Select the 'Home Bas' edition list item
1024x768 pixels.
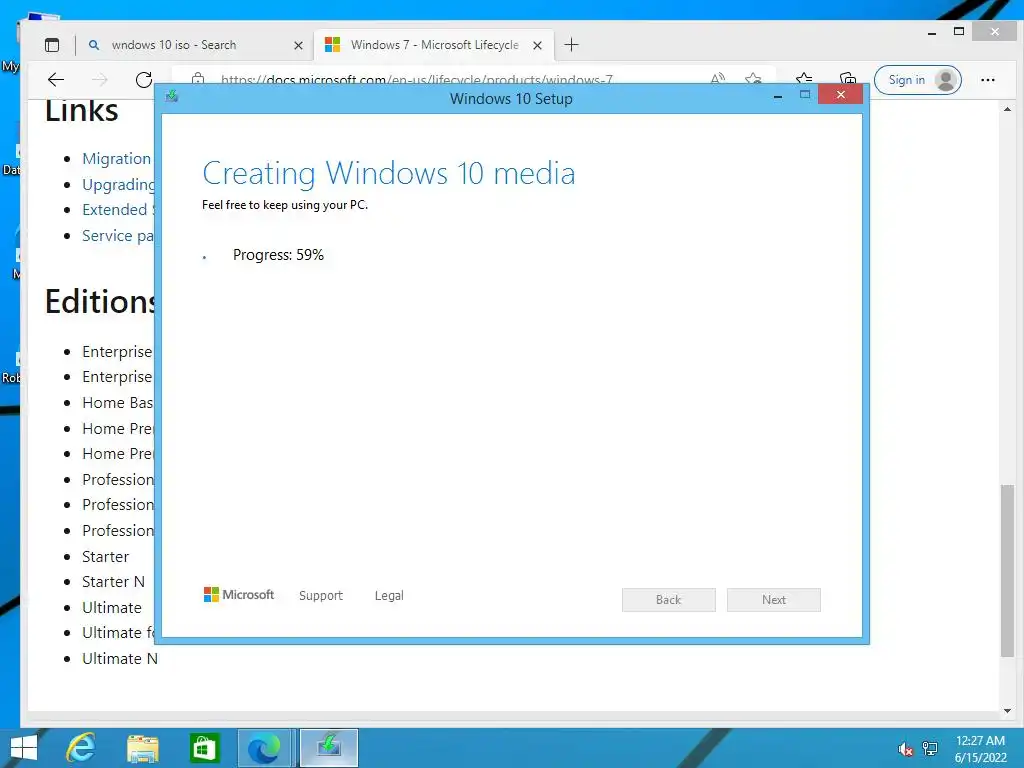click(x=118, y=403)
